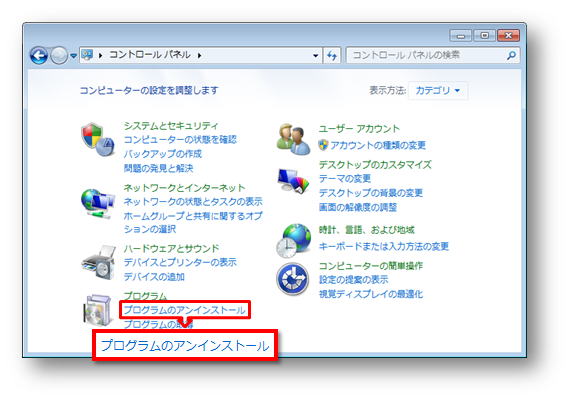Screen dimensions: 569x400
Task: Open ユーザー アカウント category heading
Action: click(359, 128)
